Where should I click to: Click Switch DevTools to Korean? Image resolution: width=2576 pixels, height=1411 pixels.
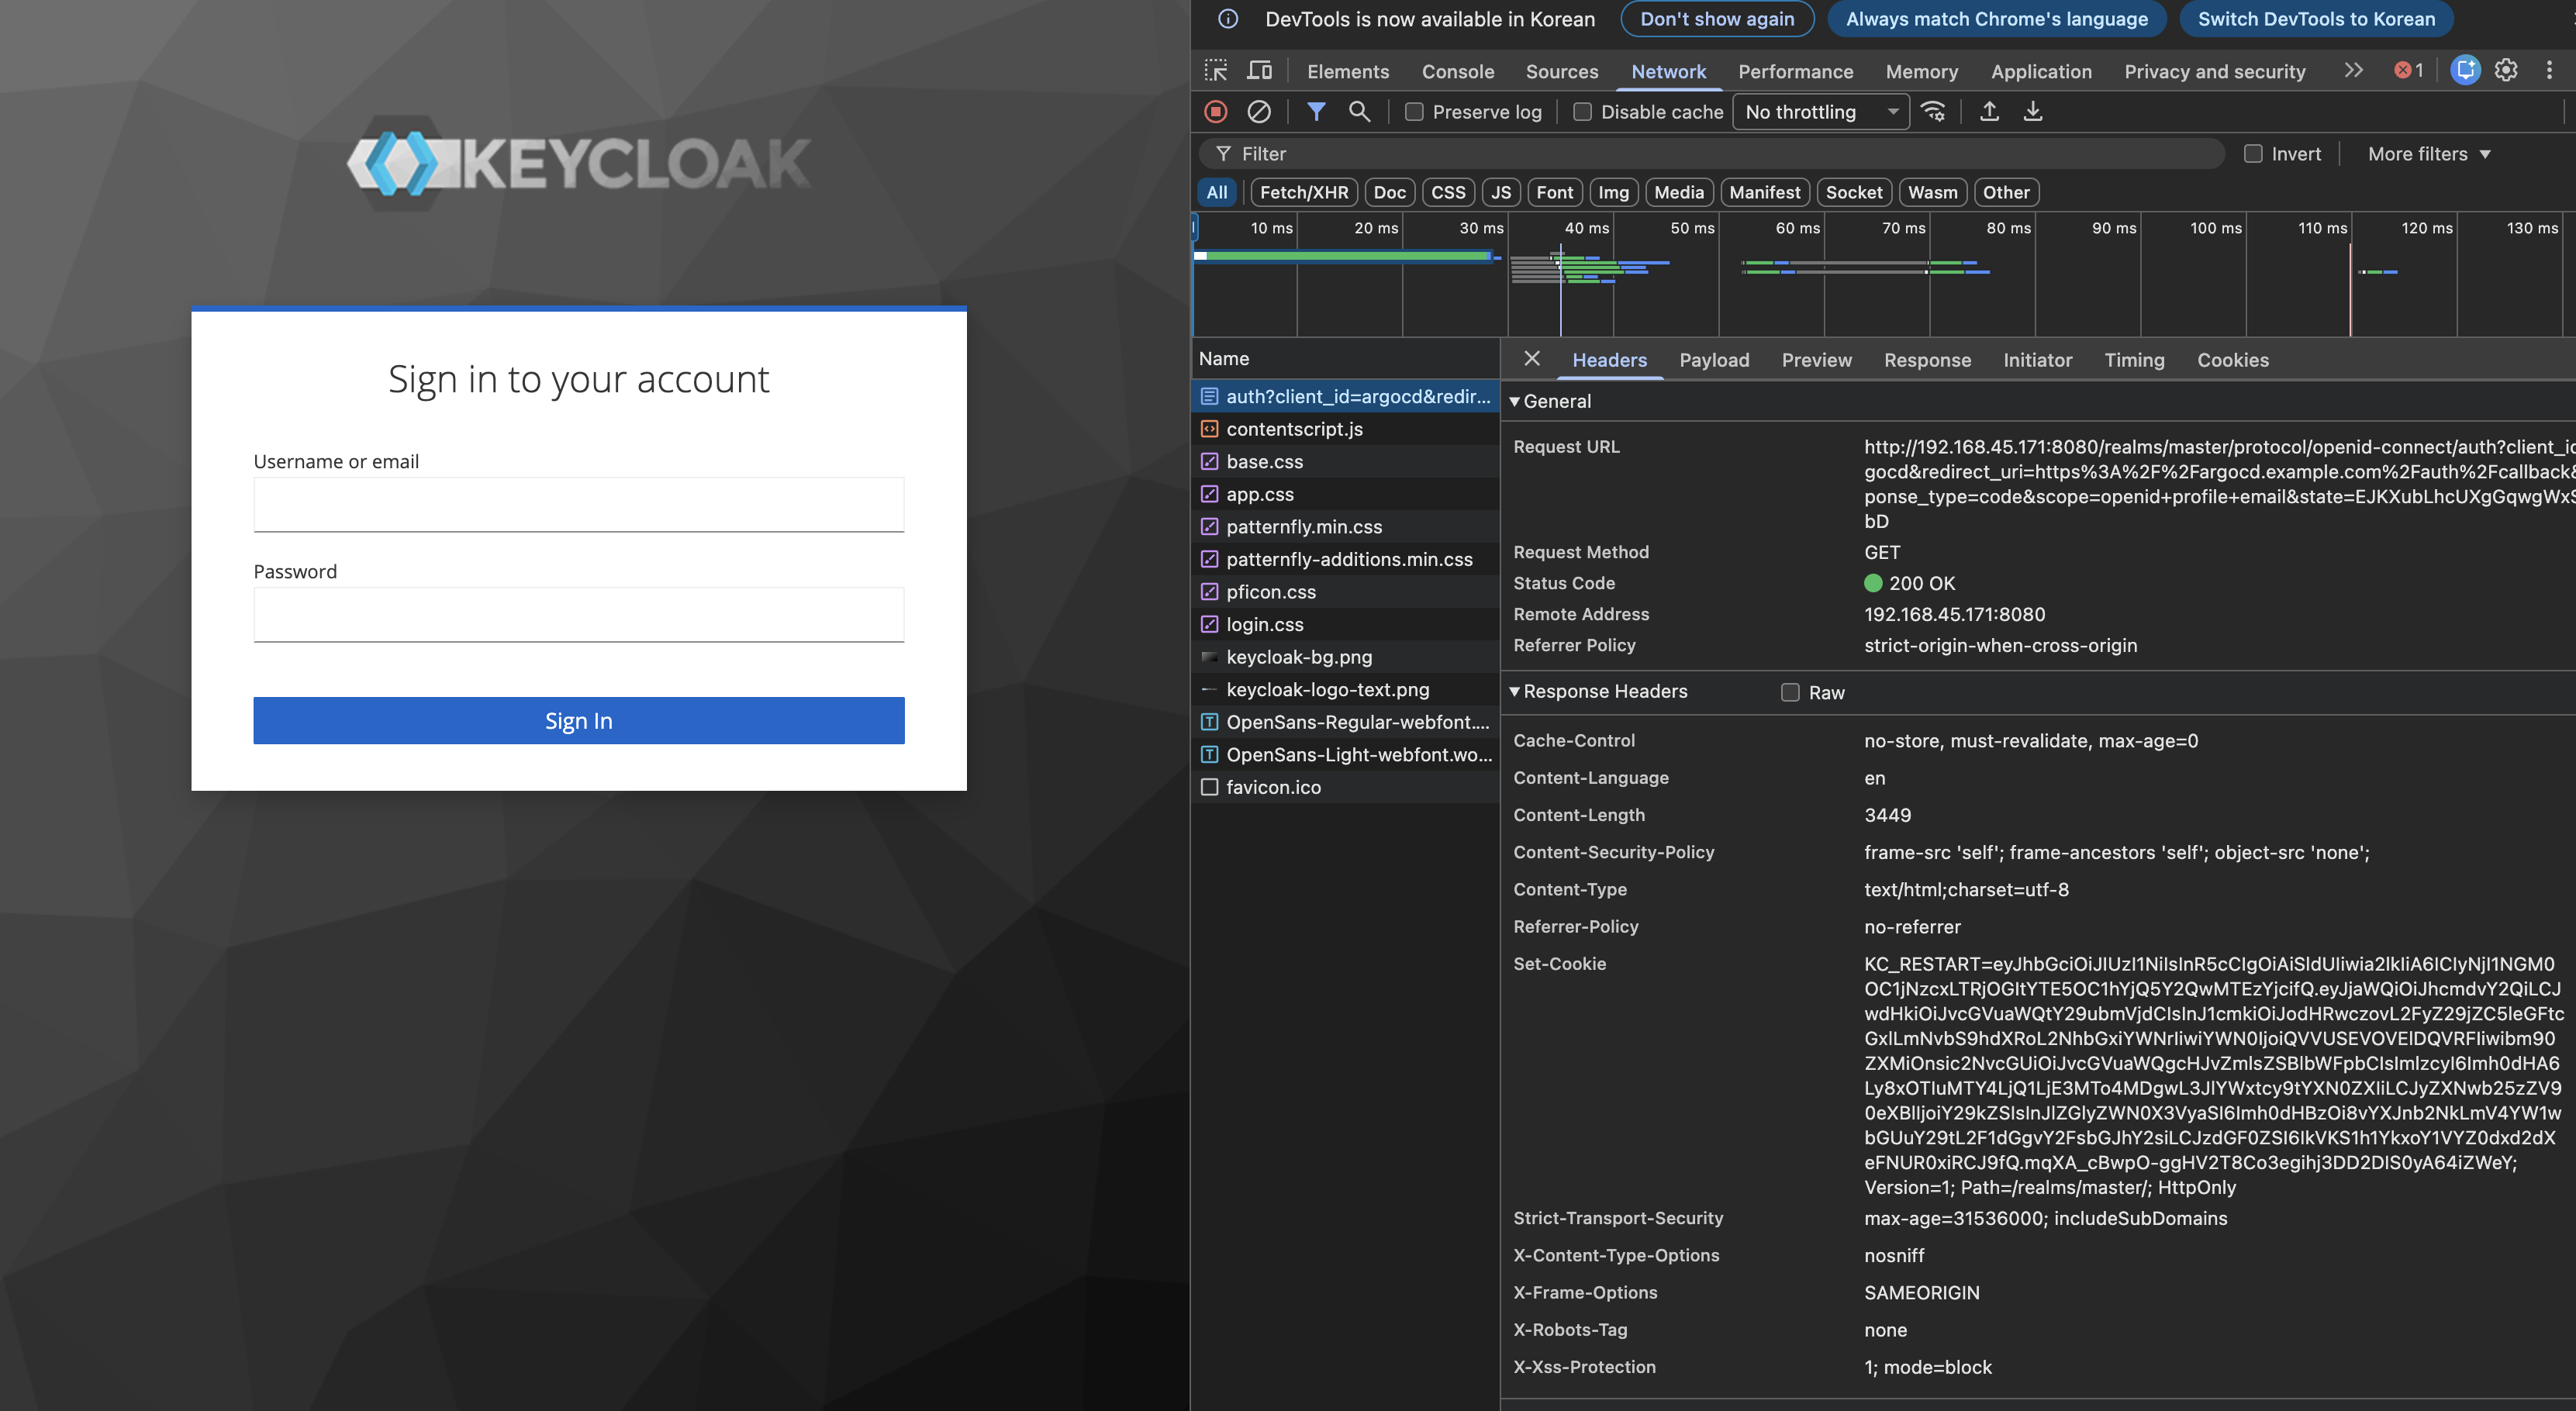(2316, 19)
